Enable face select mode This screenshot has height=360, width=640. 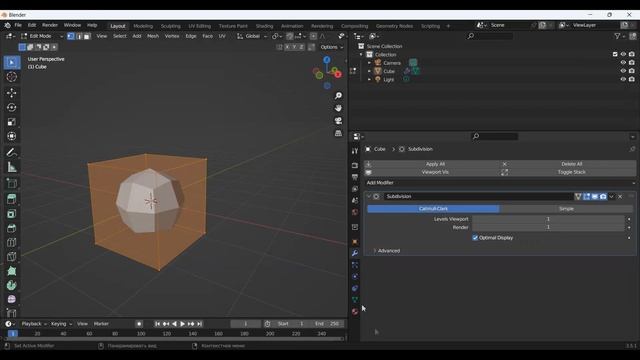click(x=87, y=36)
